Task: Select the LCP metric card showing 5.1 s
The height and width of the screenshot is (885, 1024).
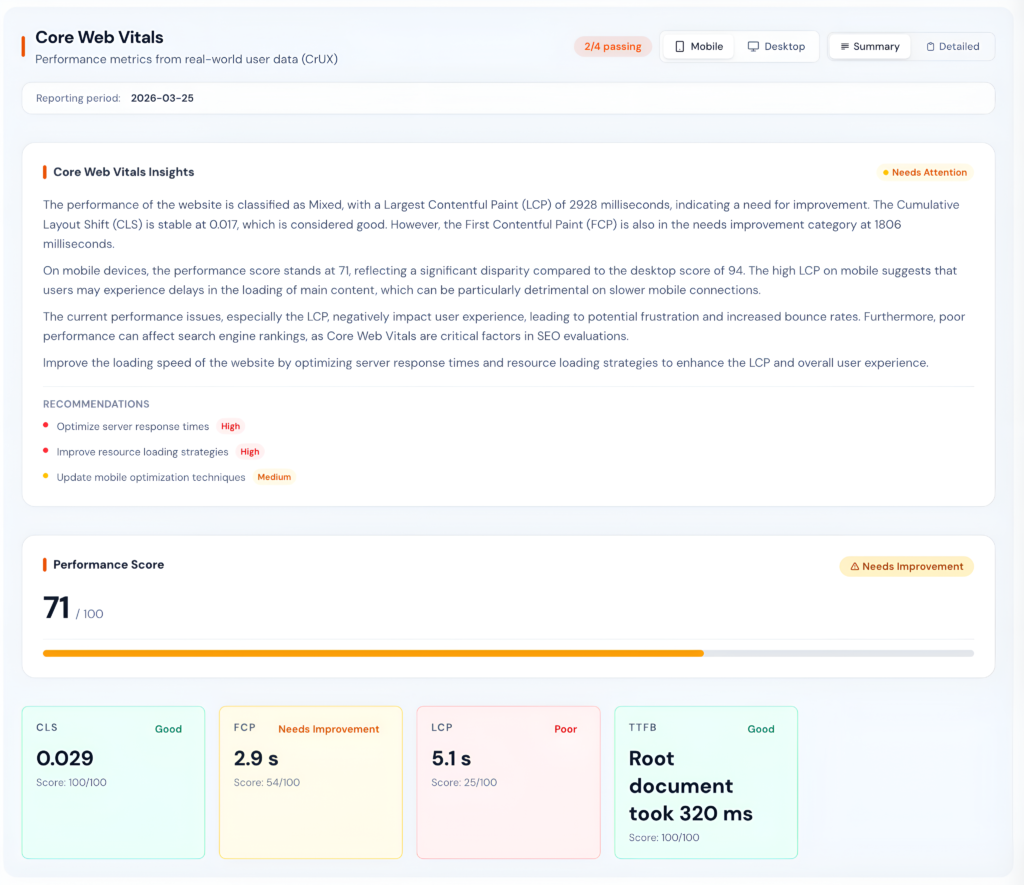Action: tap(508, 782)
